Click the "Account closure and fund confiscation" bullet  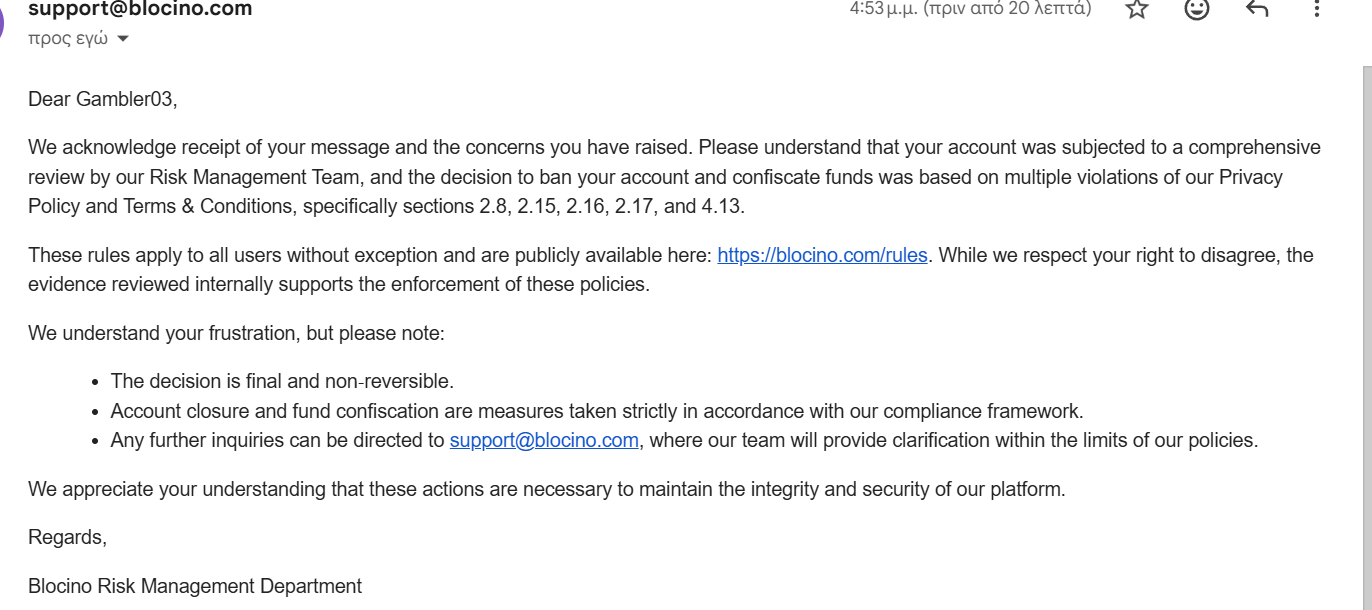point(596,411)
